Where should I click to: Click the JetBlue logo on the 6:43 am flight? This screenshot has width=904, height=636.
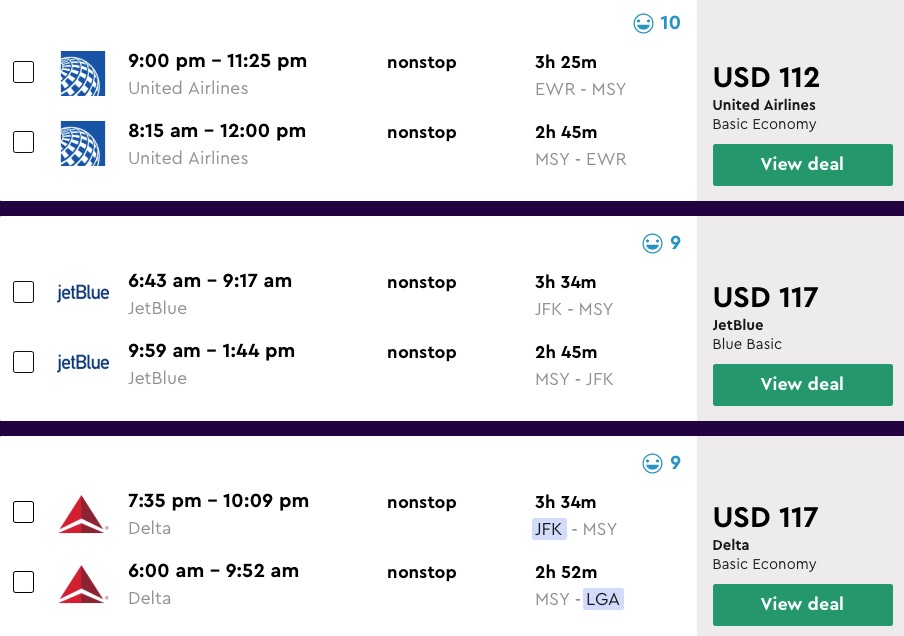(83, 293)
